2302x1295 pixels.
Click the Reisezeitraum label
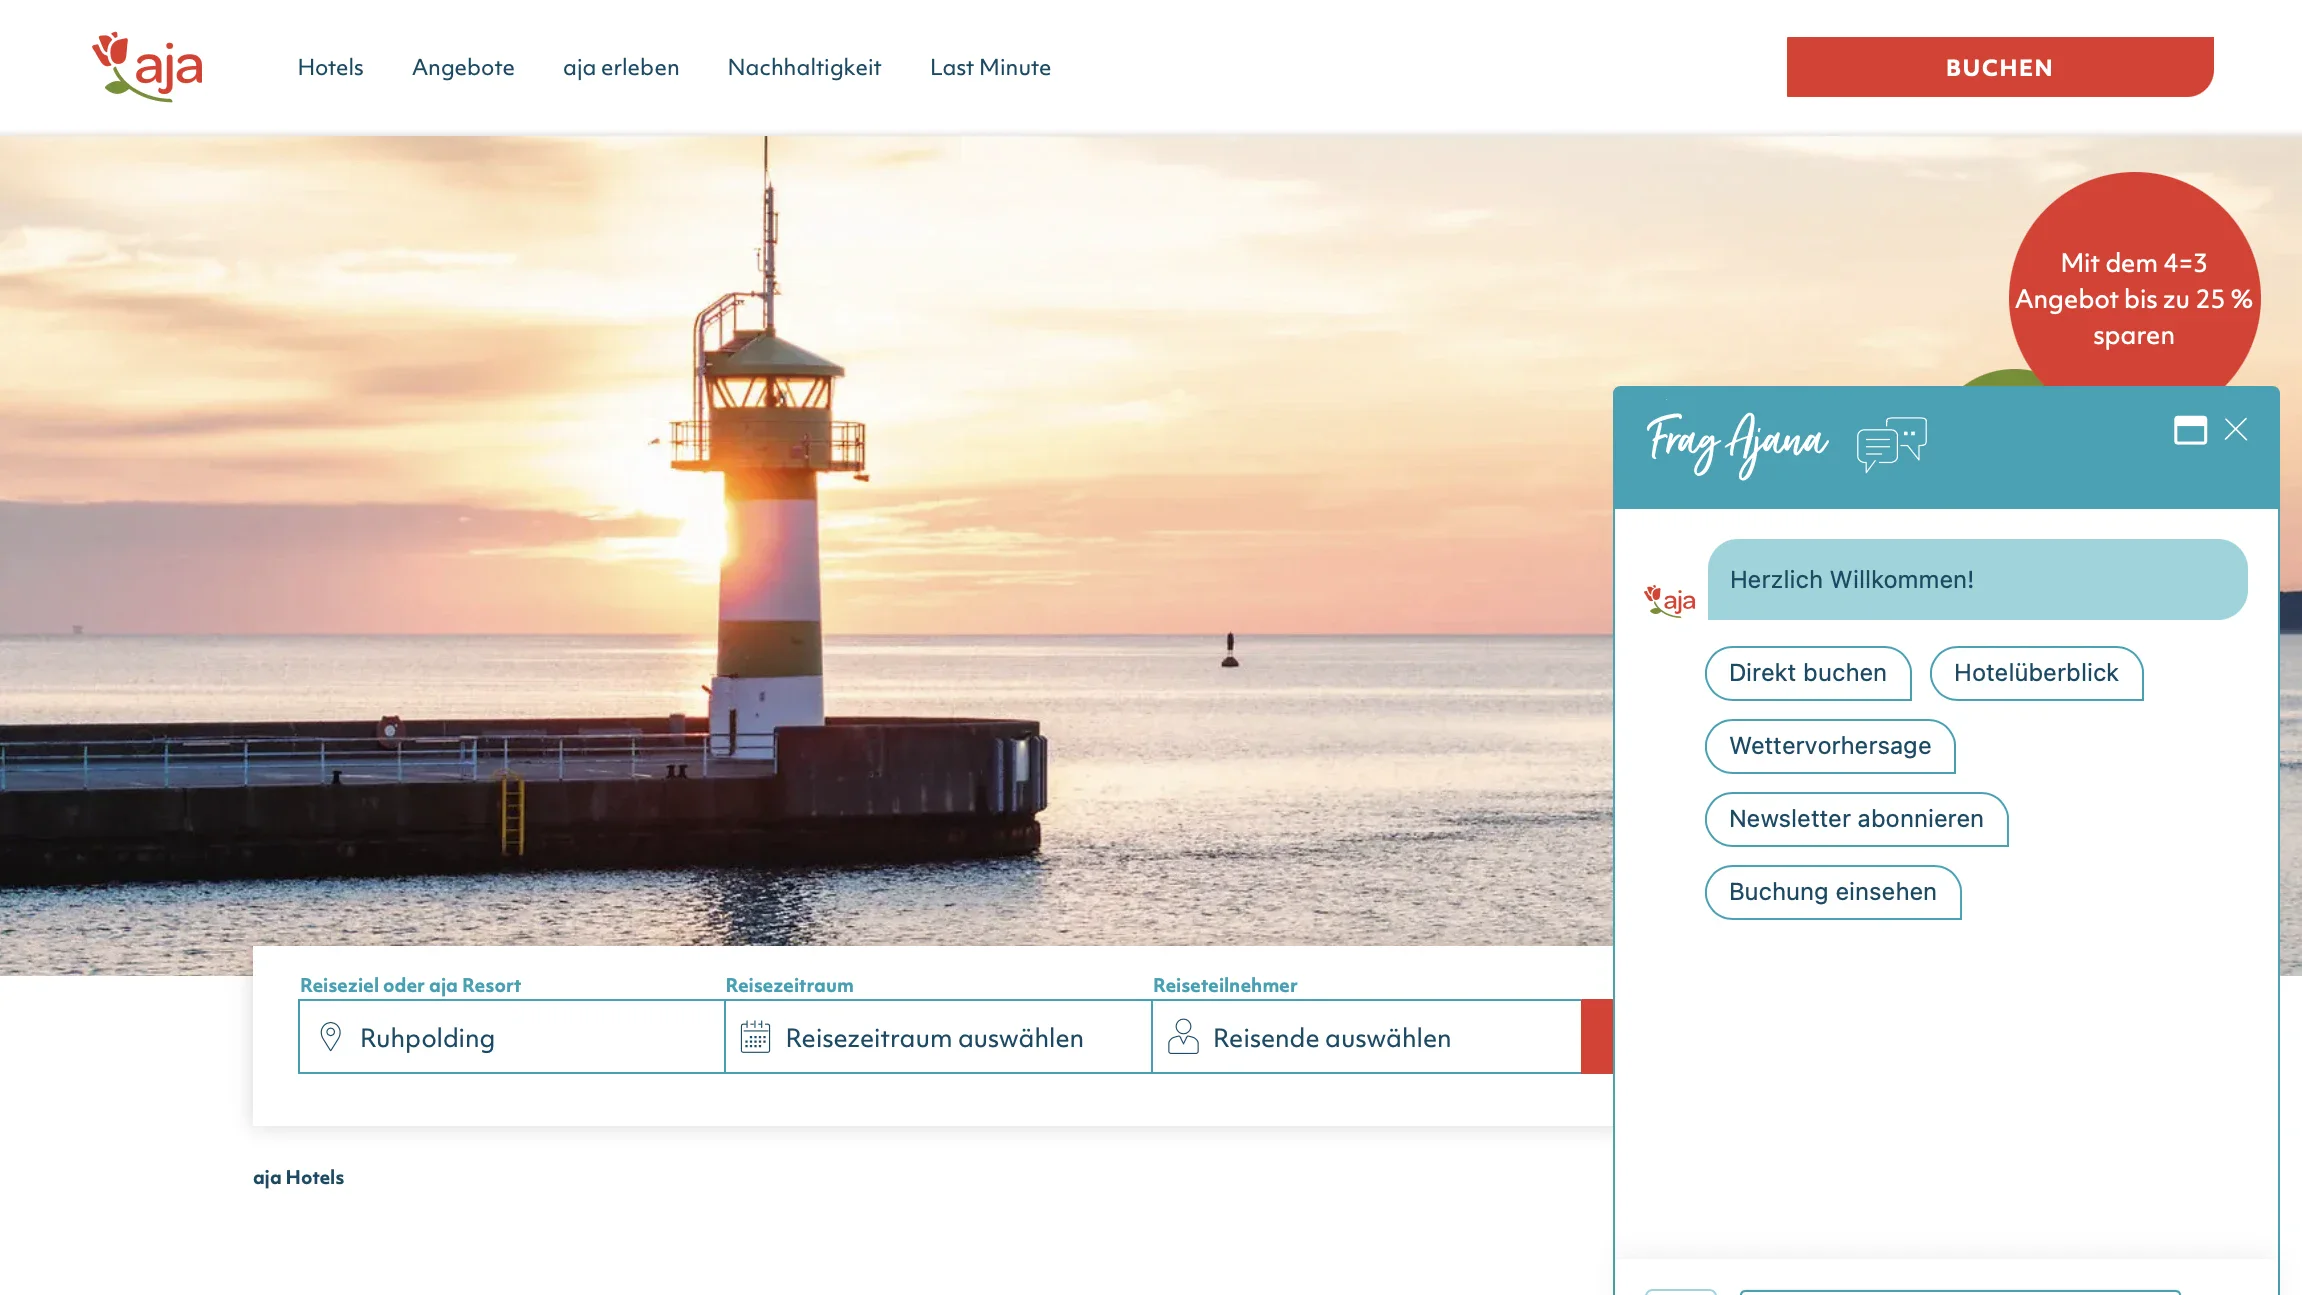(x=789, y=985)
